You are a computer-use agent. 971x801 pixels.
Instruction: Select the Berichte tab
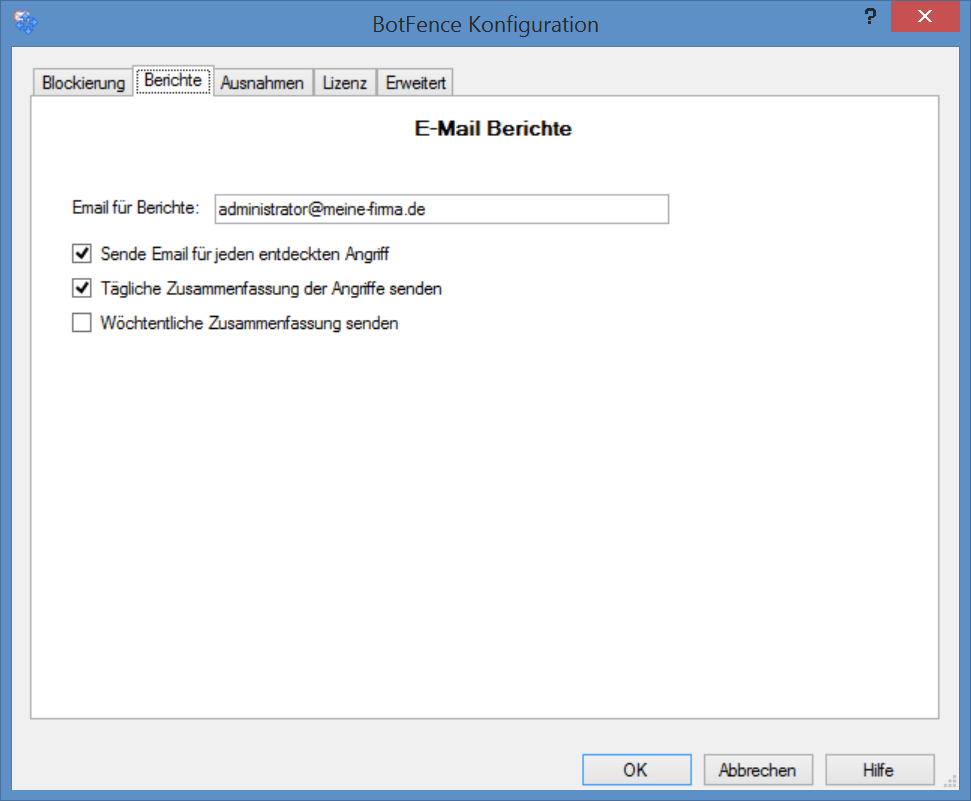coord(173,81)
